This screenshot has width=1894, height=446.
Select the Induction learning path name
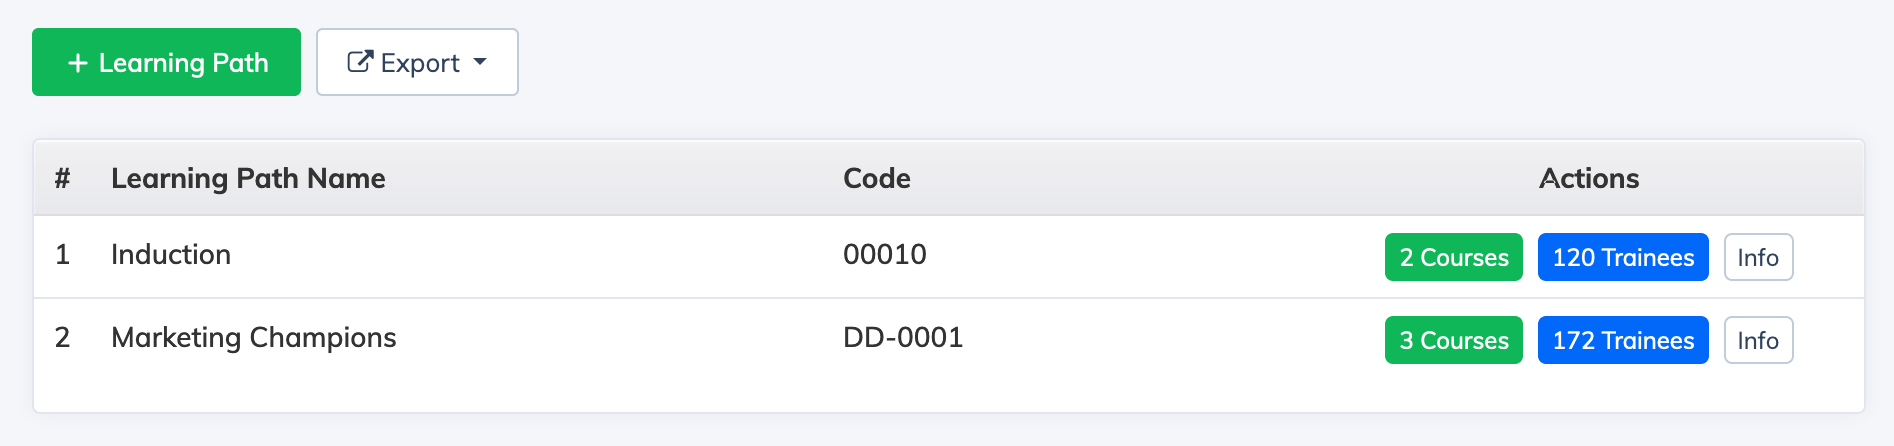click(171, 255)
